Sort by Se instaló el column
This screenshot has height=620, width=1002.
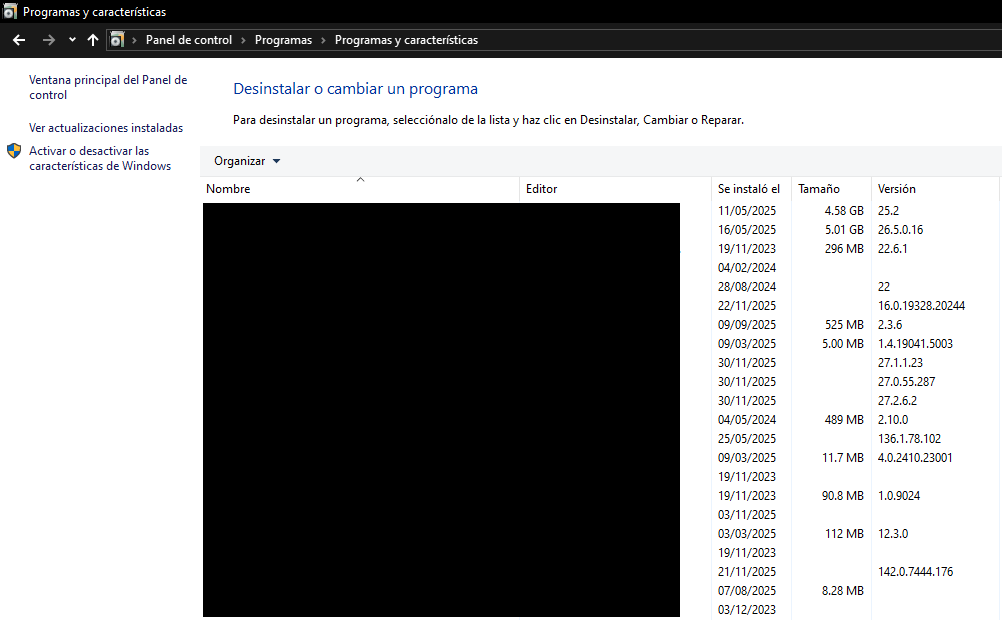[x=748, y=189]
